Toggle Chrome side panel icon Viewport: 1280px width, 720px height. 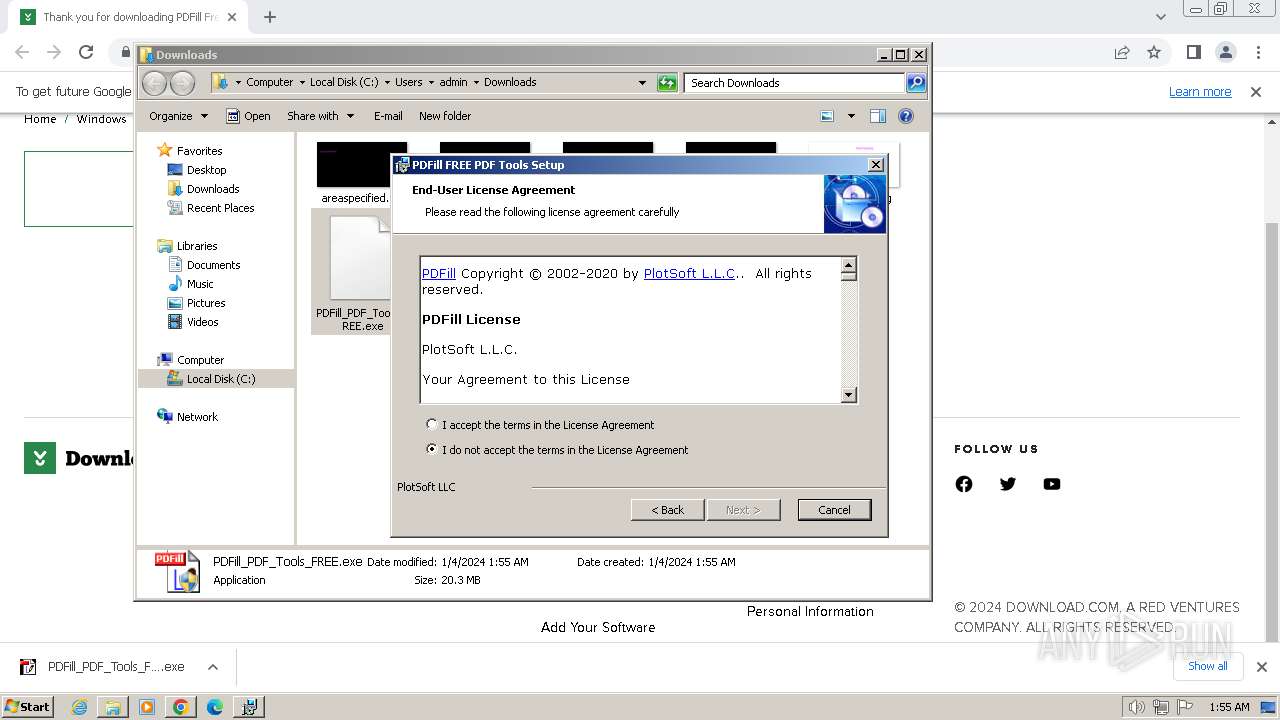(1193, 52)
